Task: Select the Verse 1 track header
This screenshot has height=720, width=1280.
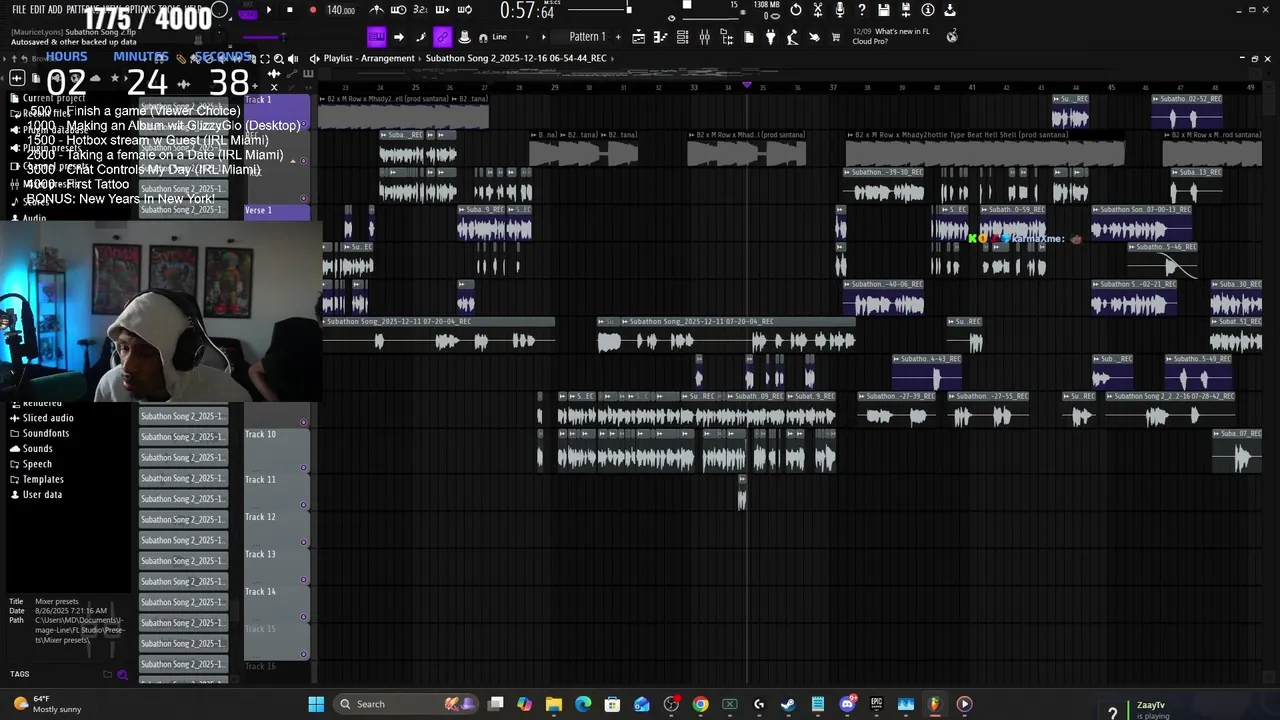Action: click(276, 211)
